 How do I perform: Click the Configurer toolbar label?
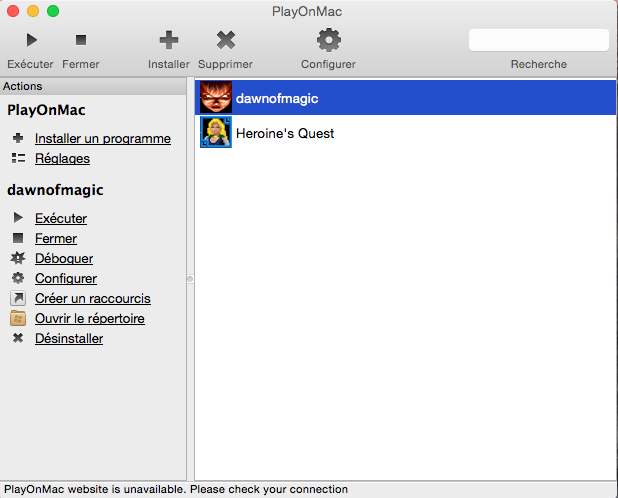pyautogui.click(x=328, y=64)
